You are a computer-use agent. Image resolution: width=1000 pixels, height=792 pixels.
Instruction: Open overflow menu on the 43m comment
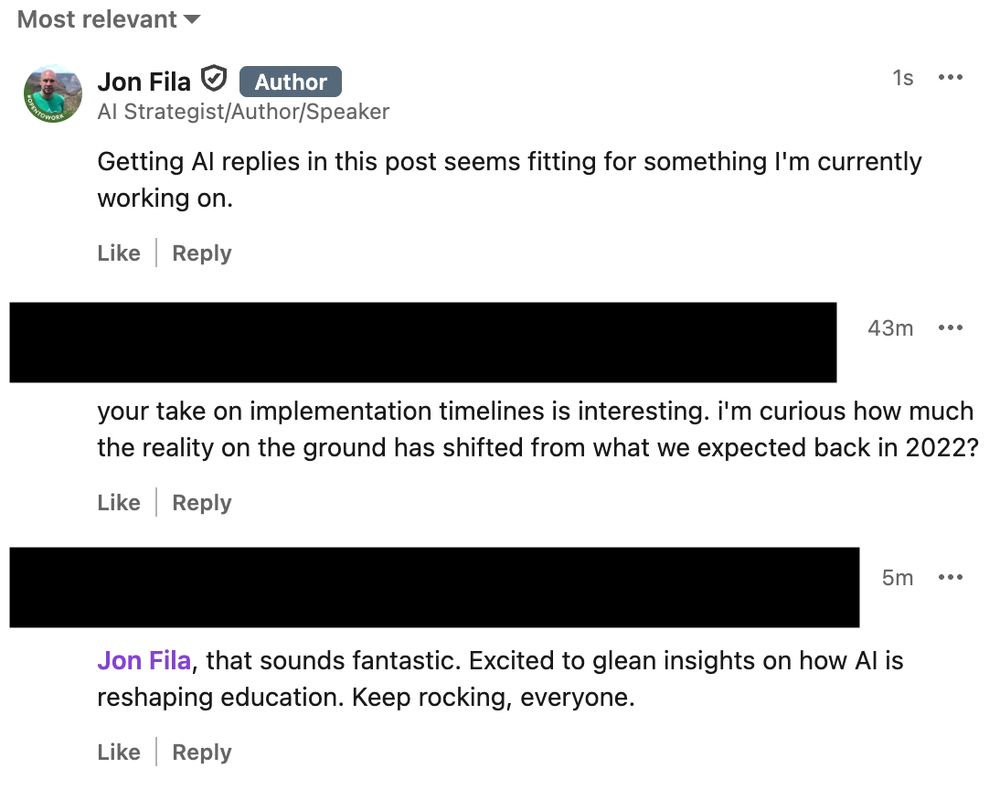coord(951,327)
